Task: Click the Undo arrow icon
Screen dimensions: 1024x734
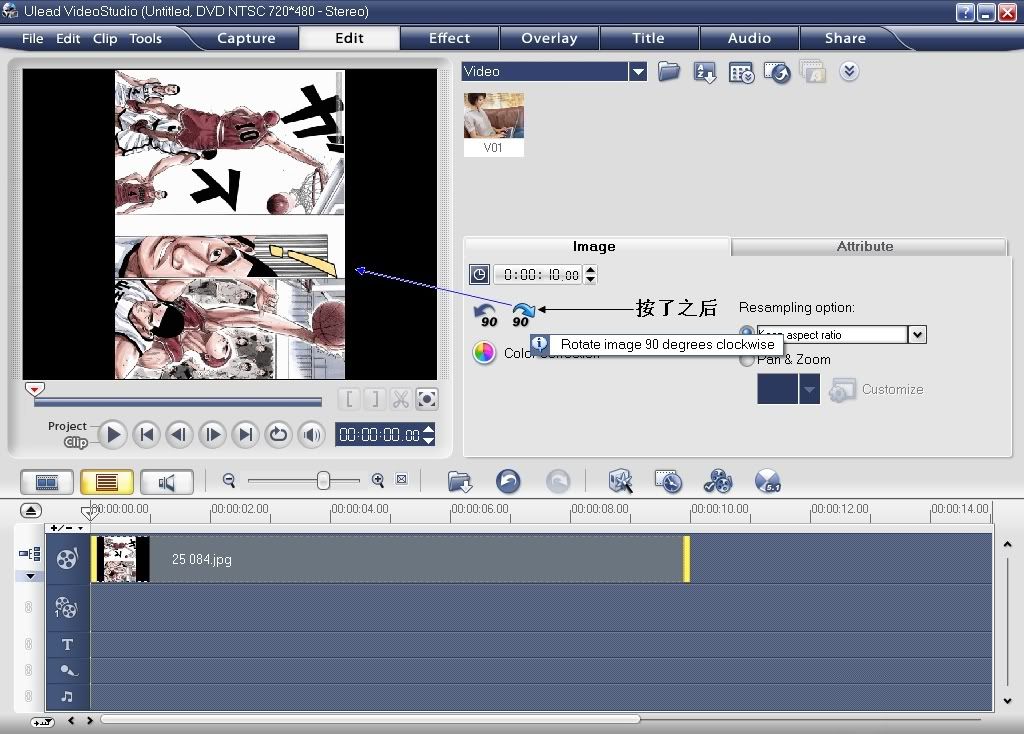Action: [x=508, y=482]
